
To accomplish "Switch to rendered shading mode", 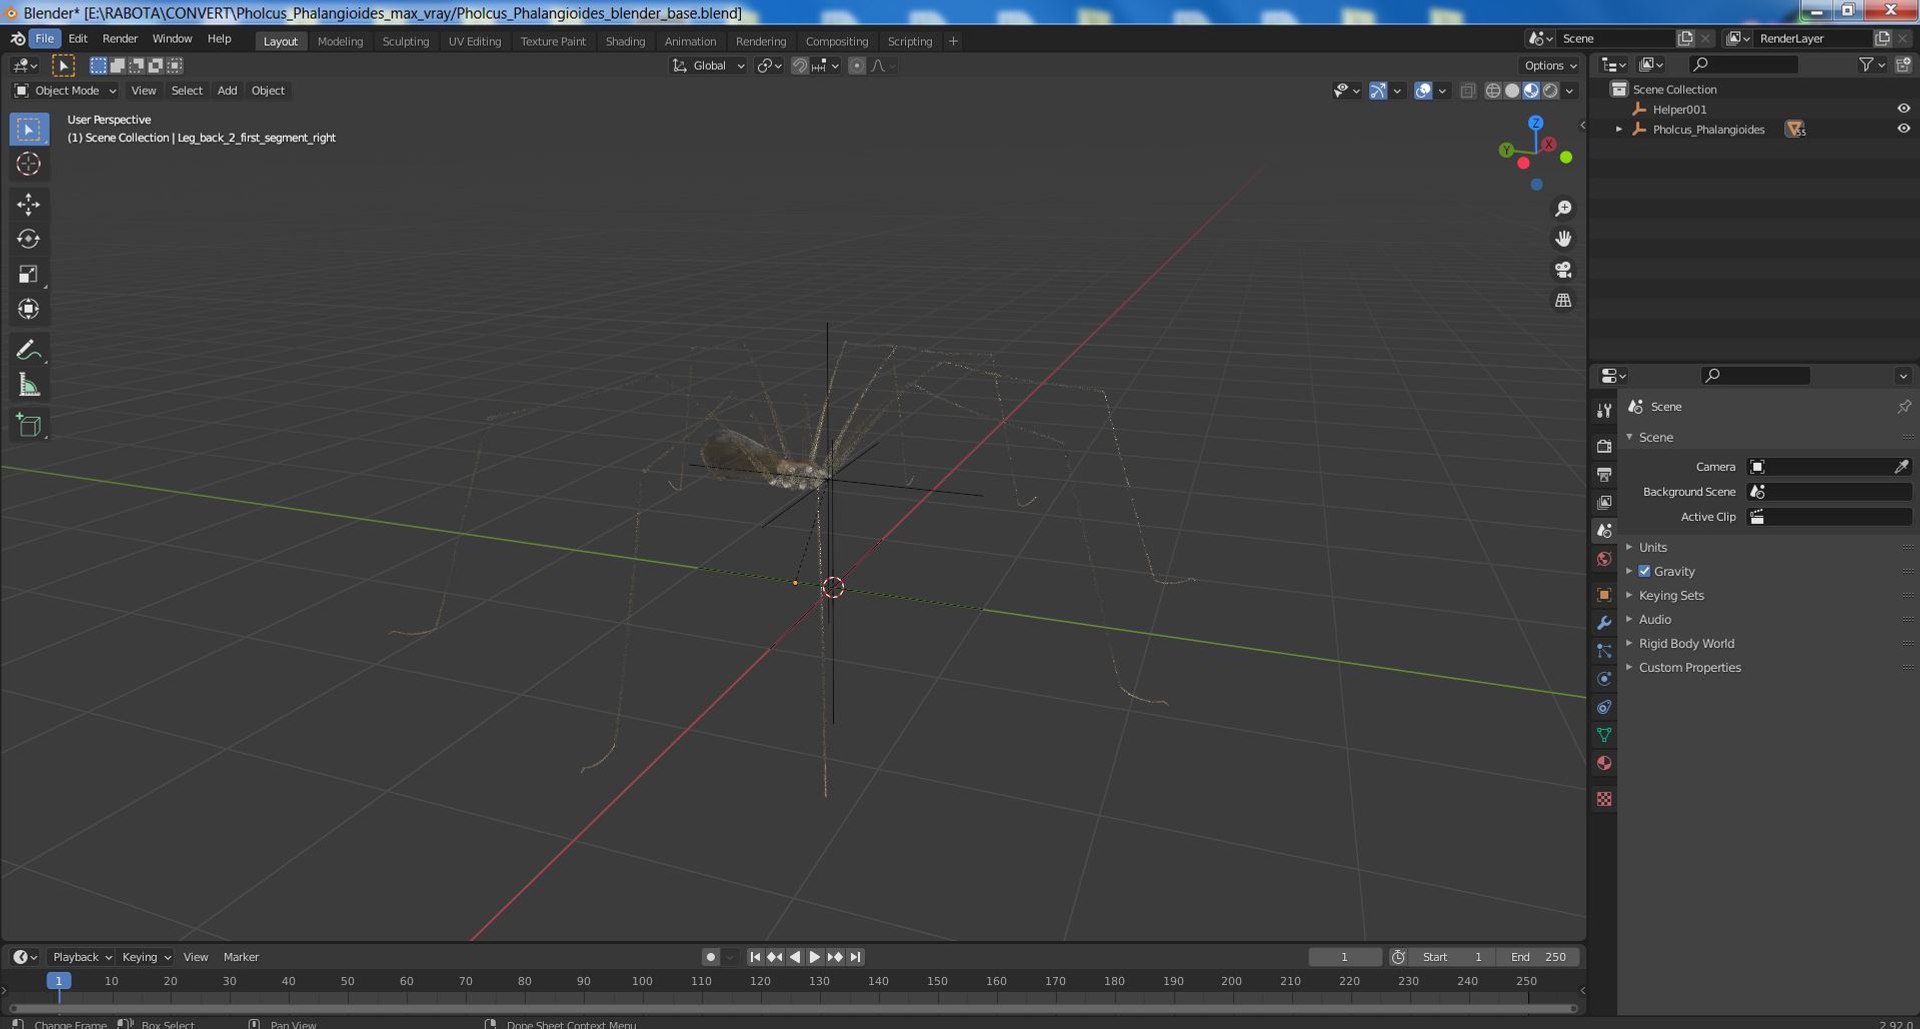I will 1550,91.
